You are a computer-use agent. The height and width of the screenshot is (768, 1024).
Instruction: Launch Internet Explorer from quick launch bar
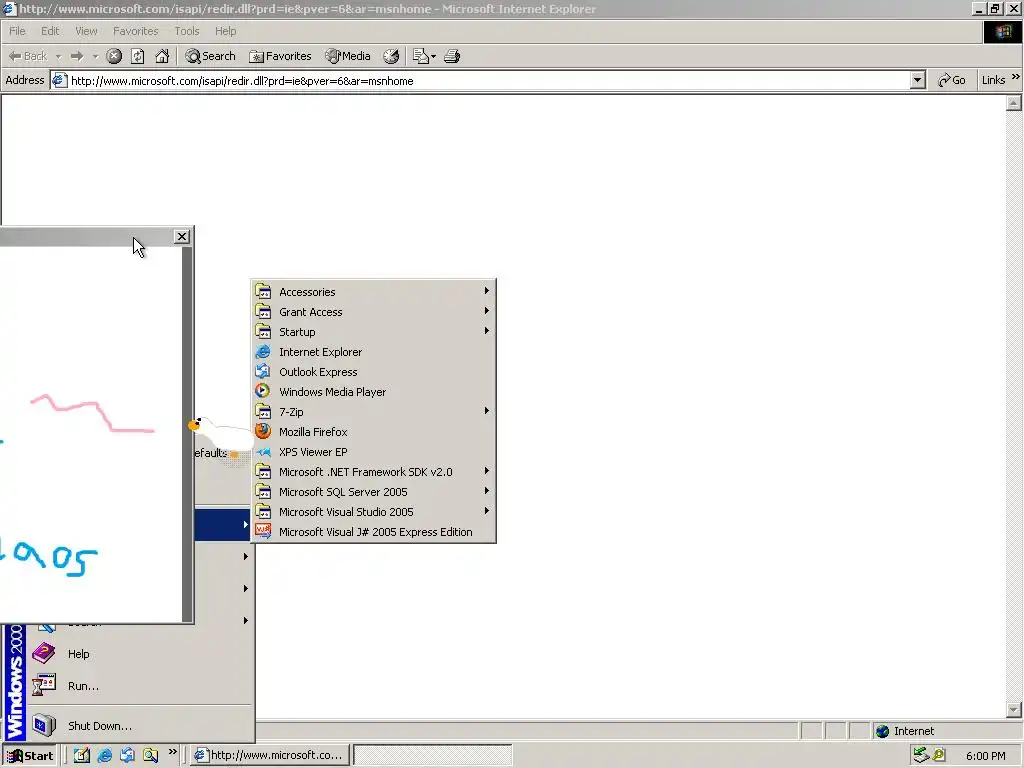[x=104, y=756]
